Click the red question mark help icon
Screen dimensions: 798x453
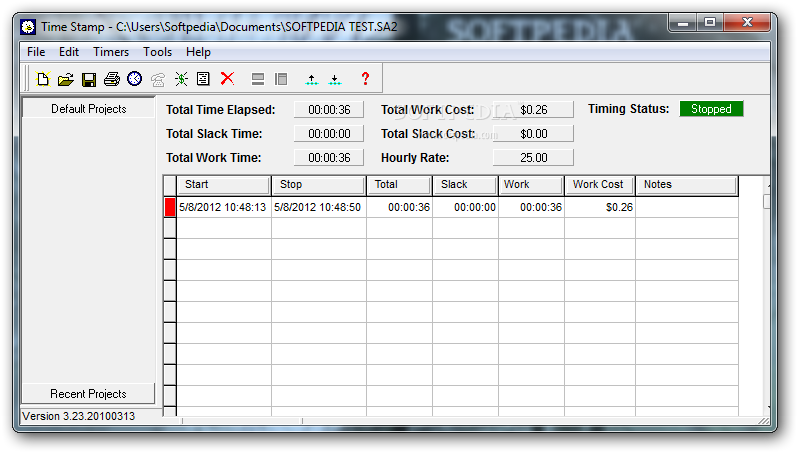click(x=365, y=79)
